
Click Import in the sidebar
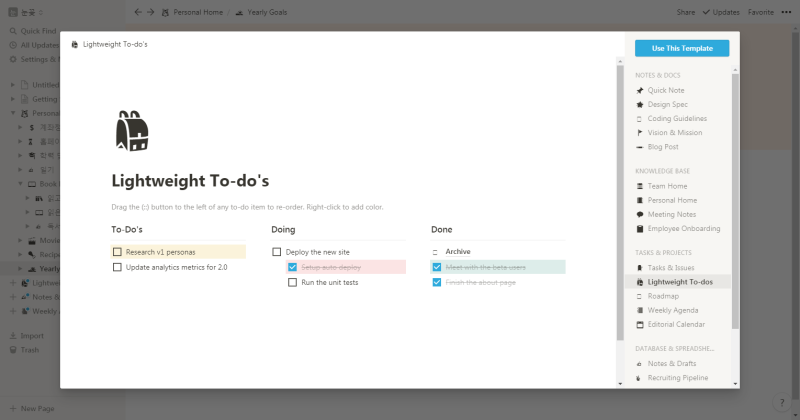point(27,336)
